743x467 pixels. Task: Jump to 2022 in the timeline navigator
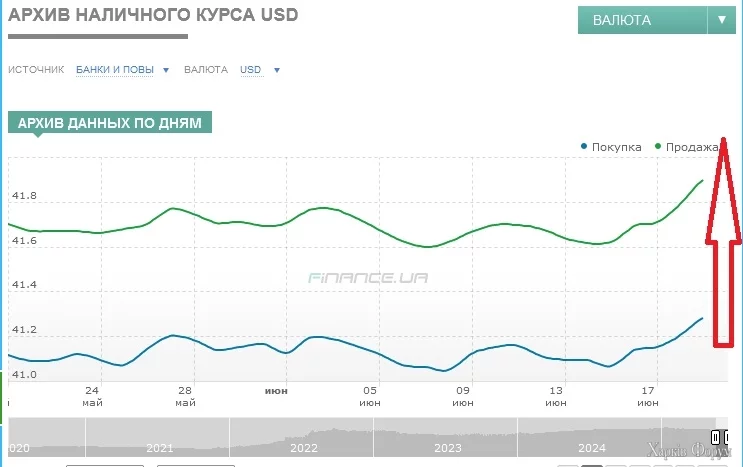pyautogui.click(x=303, y=448)
